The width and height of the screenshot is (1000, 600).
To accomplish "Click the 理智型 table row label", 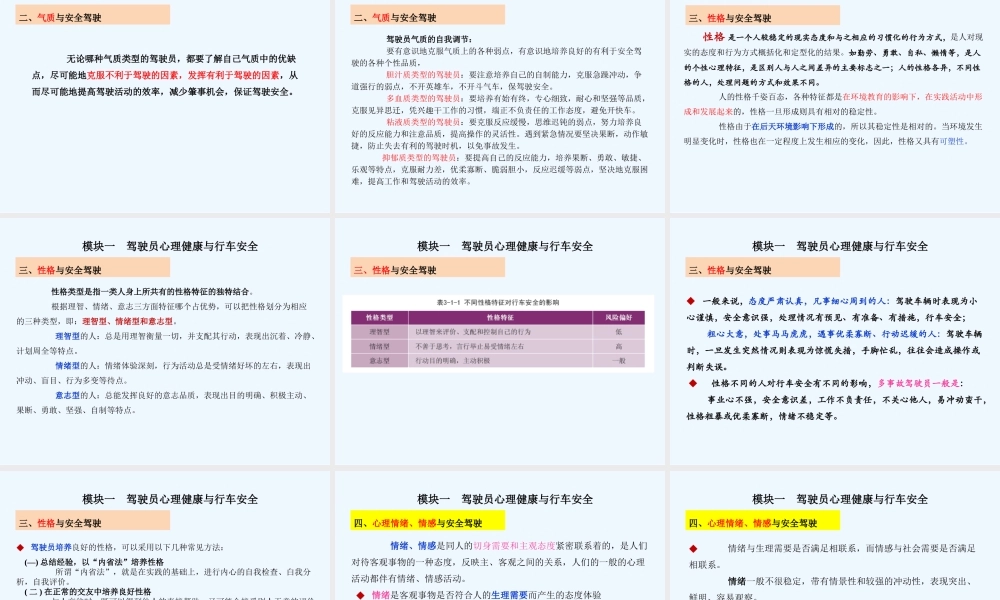I will tap(379, 332).
